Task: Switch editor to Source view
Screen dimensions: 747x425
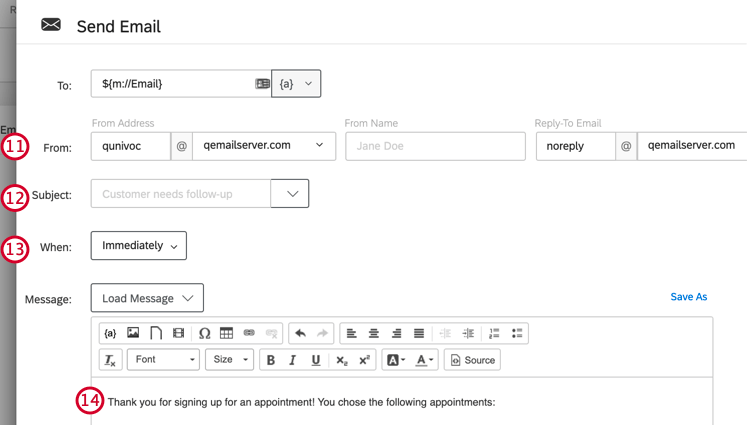Action: coord(472,360)
